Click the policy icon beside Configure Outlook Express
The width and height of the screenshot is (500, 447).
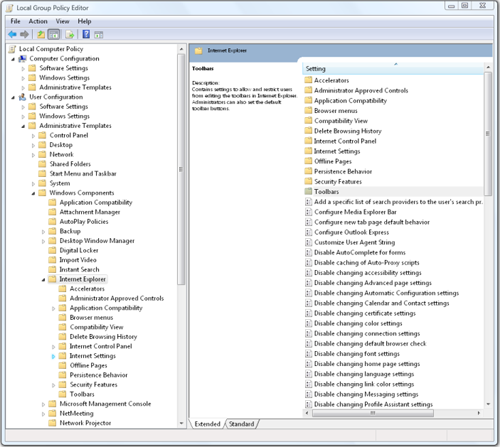click(308, 232)
